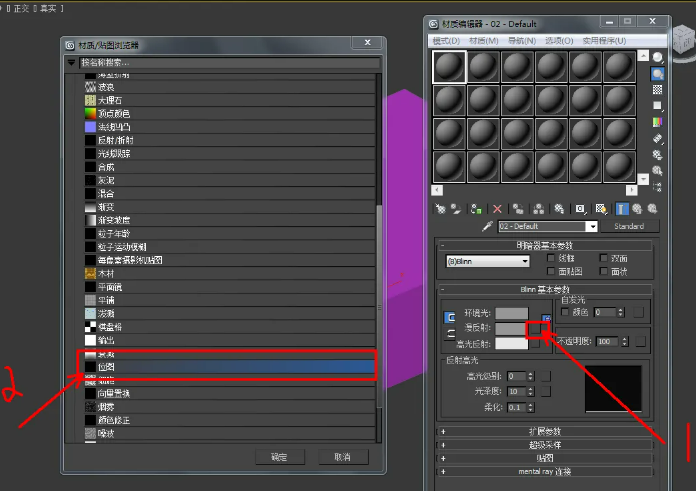The image size is (696, 491).
Task: Enable the 双面 checkbox
Action: coord(603,258)
